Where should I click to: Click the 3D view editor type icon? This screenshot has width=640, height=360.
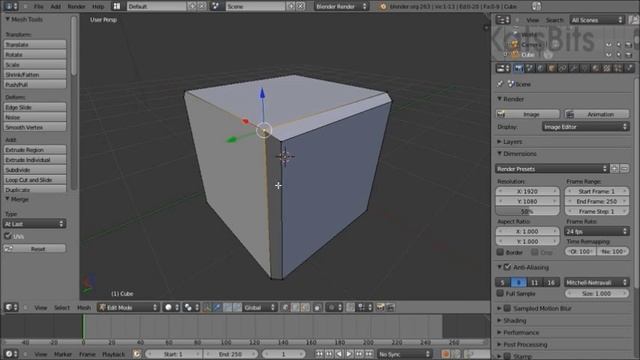11,307
